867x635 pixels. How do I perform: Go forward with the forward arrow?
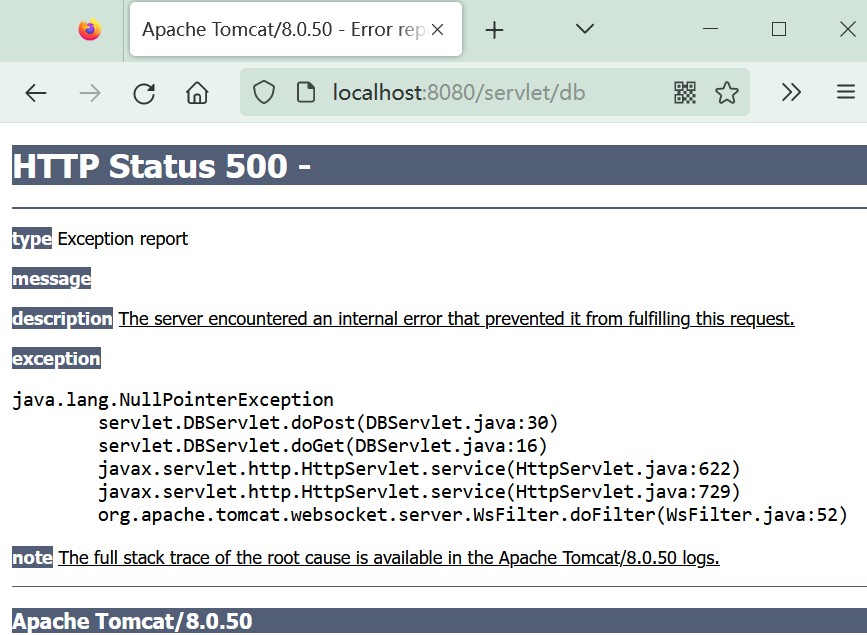pyautogui.click(x=90, y=93)
